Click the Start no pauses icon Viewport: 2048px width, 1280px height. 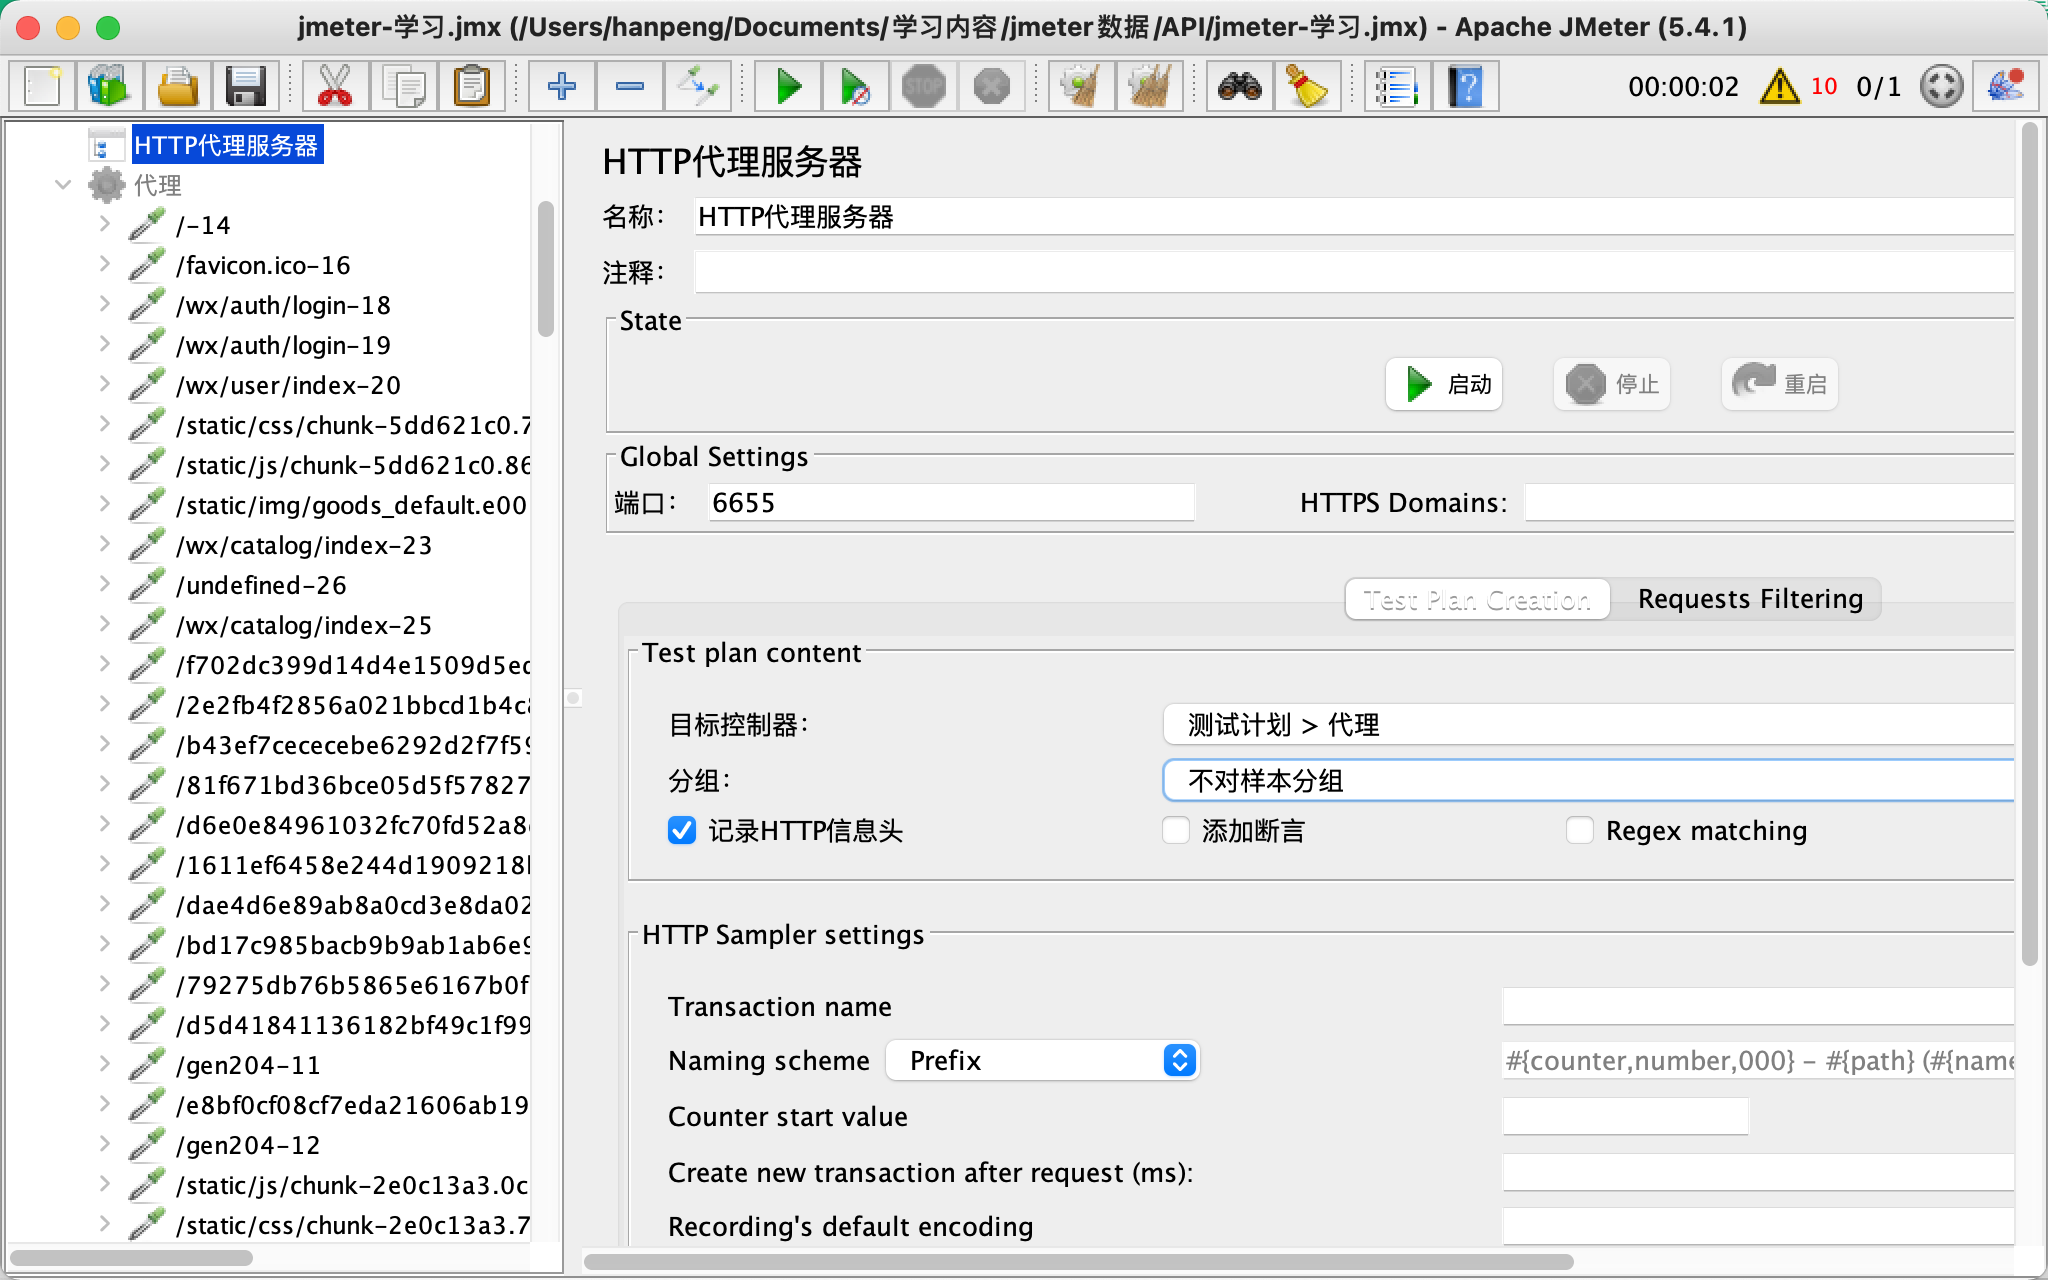coord(855,87)
